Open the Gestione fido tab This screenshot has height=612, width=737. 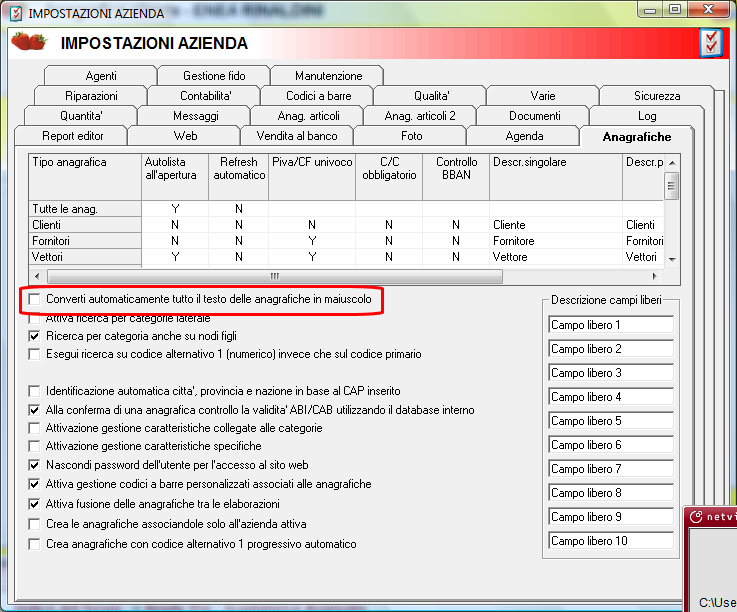(214, 76)
